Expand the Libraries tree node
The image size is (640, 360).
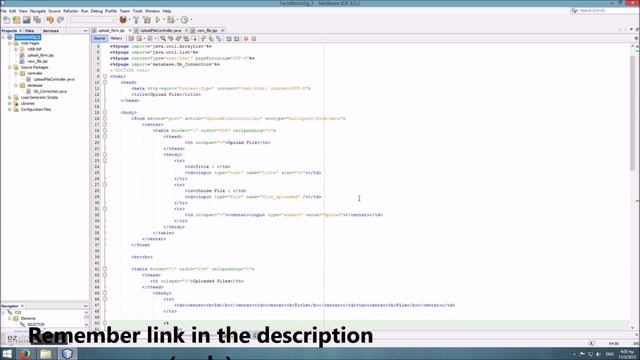tap(10, 103)
